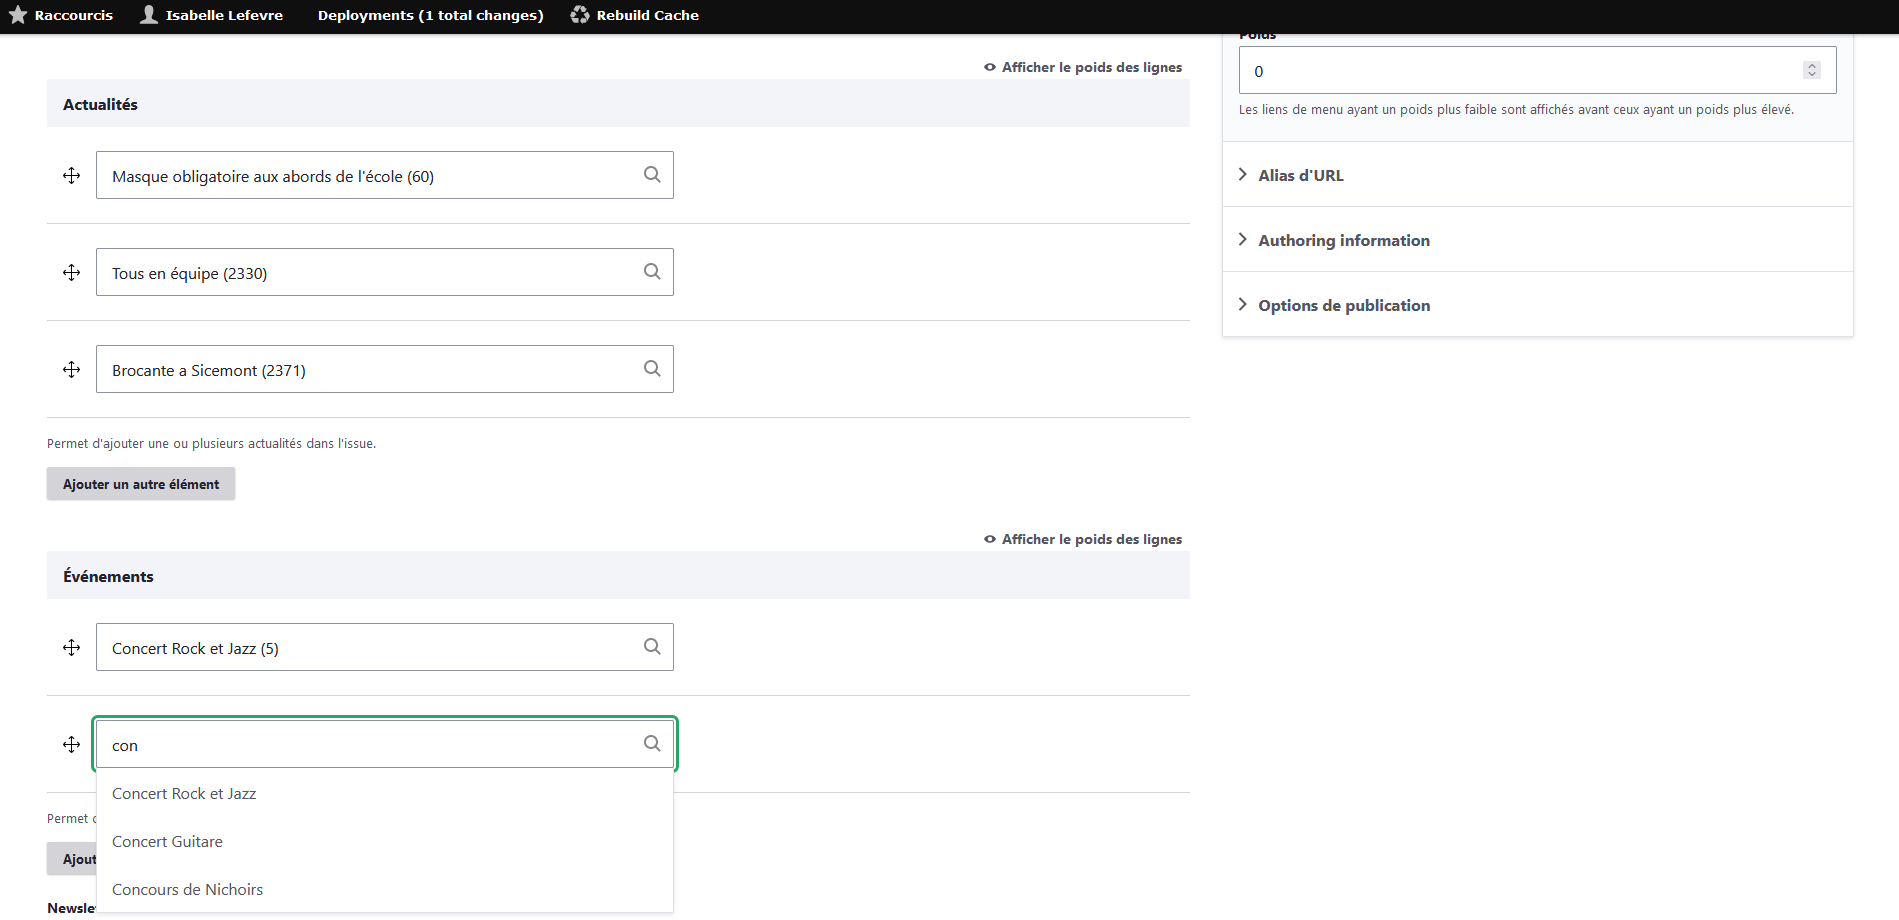Click drag handle beside Brocante a Sicemont row

click(71, 370)
